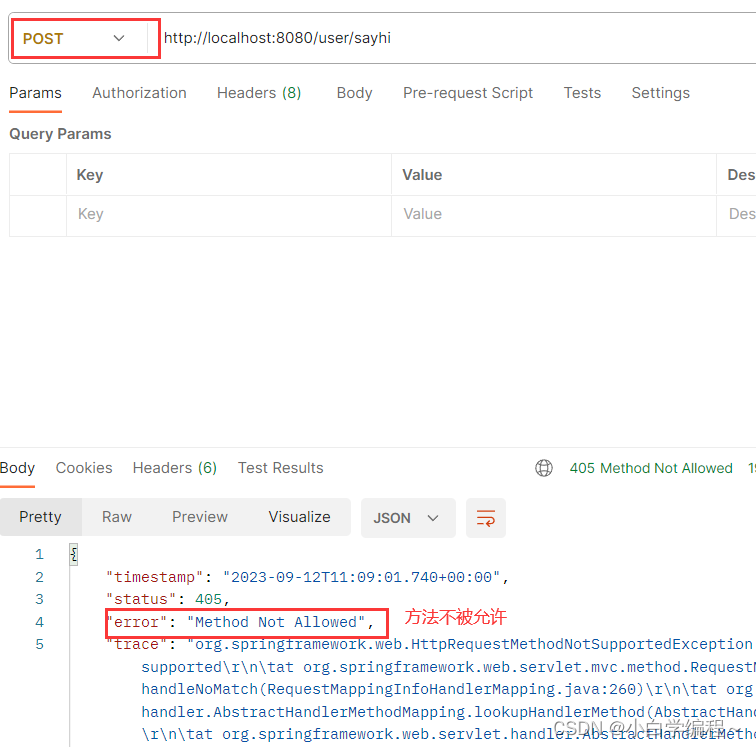Click the "status": 405 line
The width and height of the screenshot is (756, 747).
click(x=168, y=599)
